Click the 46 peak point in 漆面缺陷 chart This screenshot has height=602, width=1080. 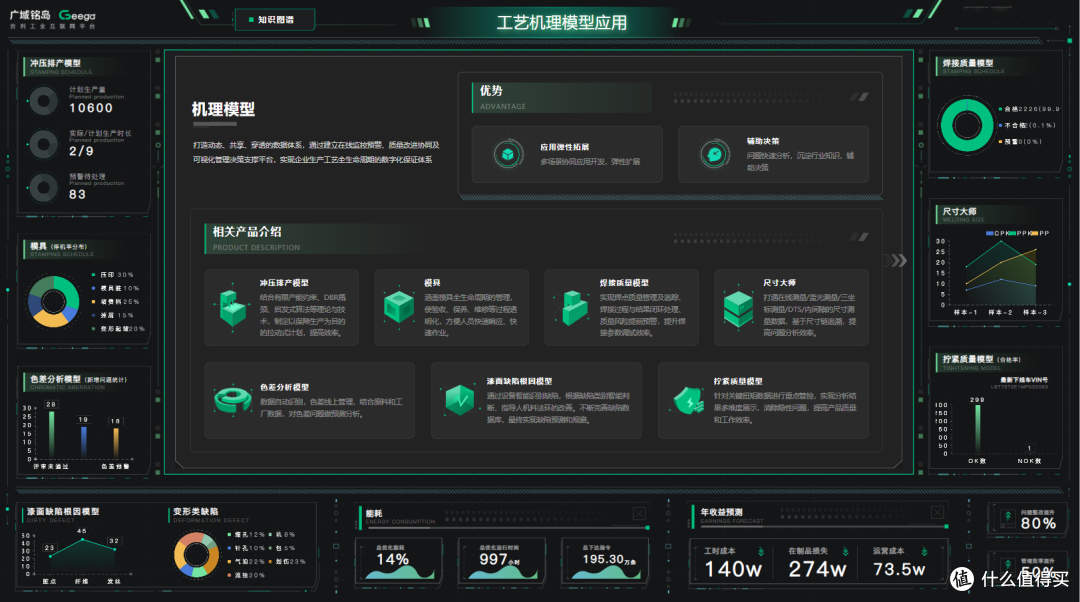click(83, 539)
